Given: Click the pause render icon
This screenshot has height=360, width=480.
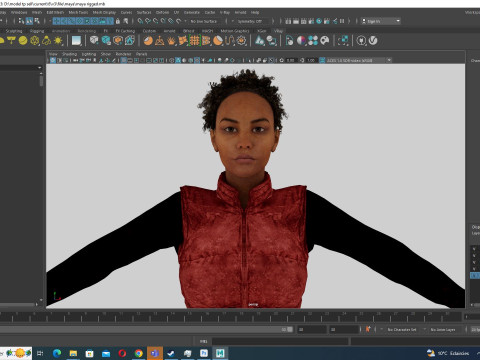Looking at the screenshot, I should coord(342,21).
